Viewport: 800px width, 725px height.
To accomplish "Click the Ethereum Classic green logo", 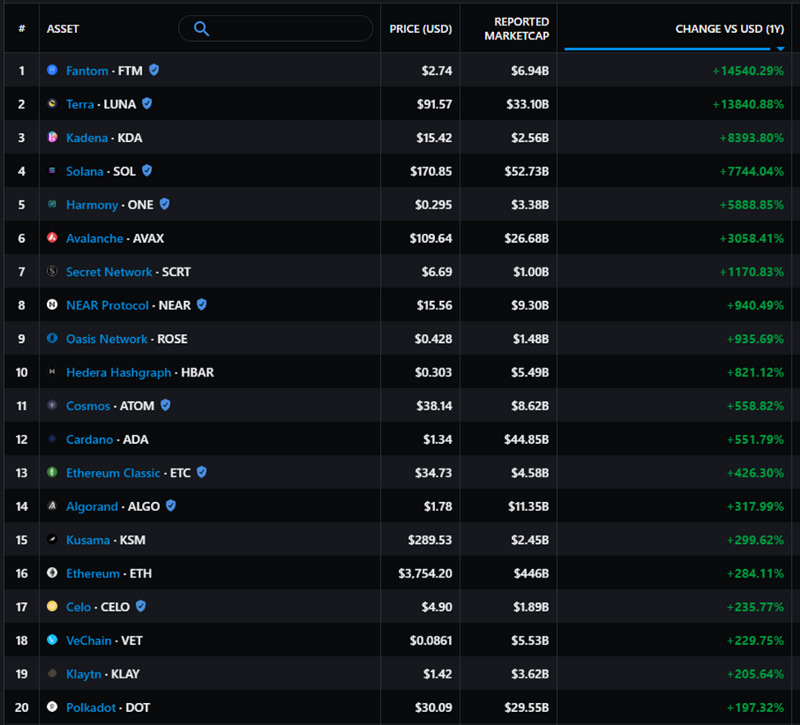I will click(52, 472).
